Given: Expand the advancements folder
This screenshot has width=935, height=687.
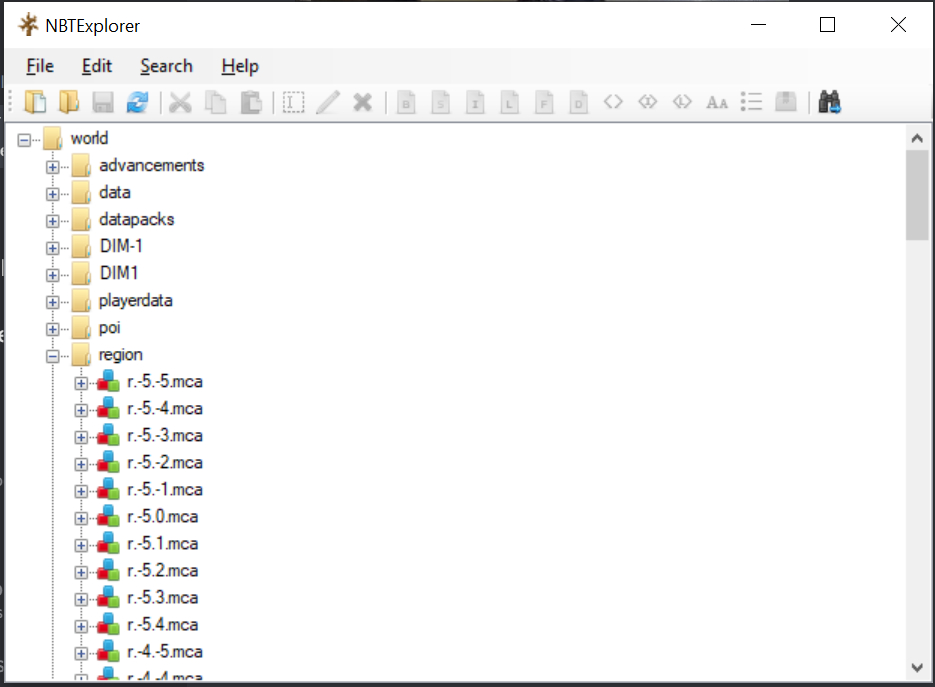Looking at the screenshot, I should 52,167.
